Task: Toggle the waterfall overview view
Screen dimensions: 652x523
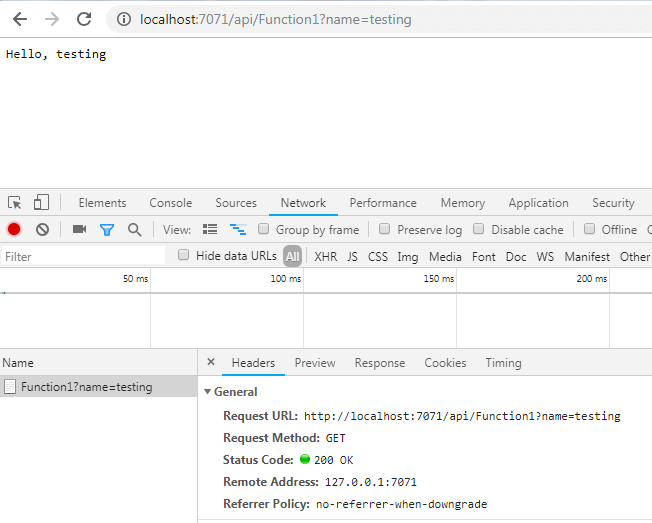Action: 238,229
